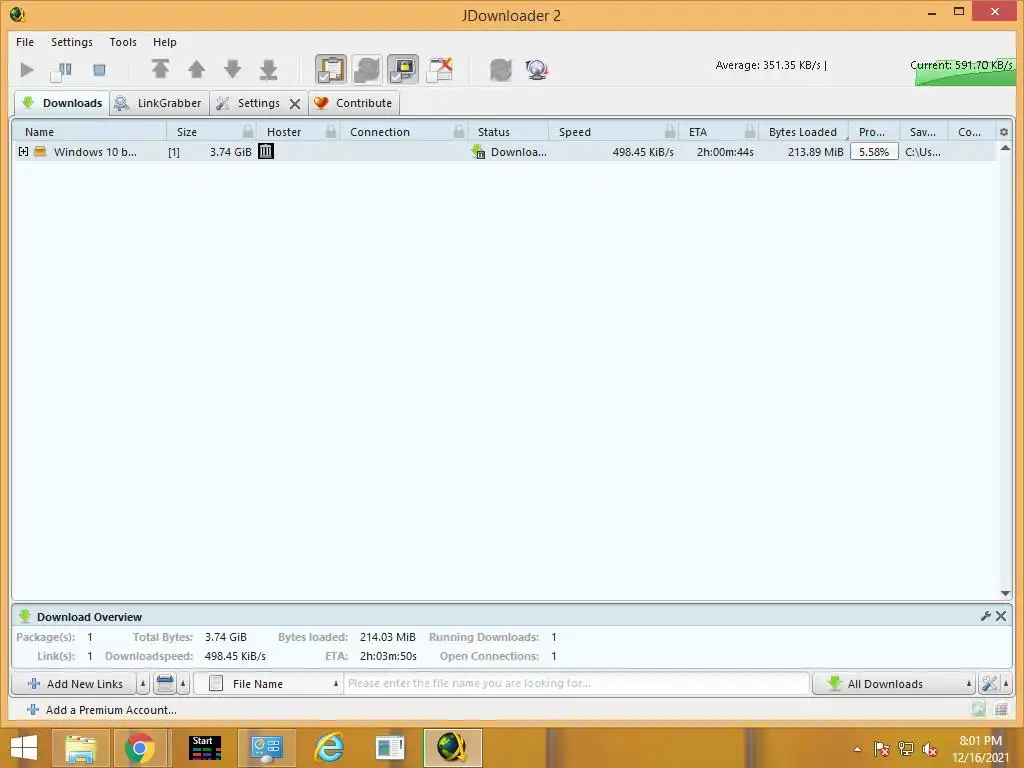Click the speed meter graph
Image resolution: width=1024 pixels, height=768 pixels.
(965, 74)
